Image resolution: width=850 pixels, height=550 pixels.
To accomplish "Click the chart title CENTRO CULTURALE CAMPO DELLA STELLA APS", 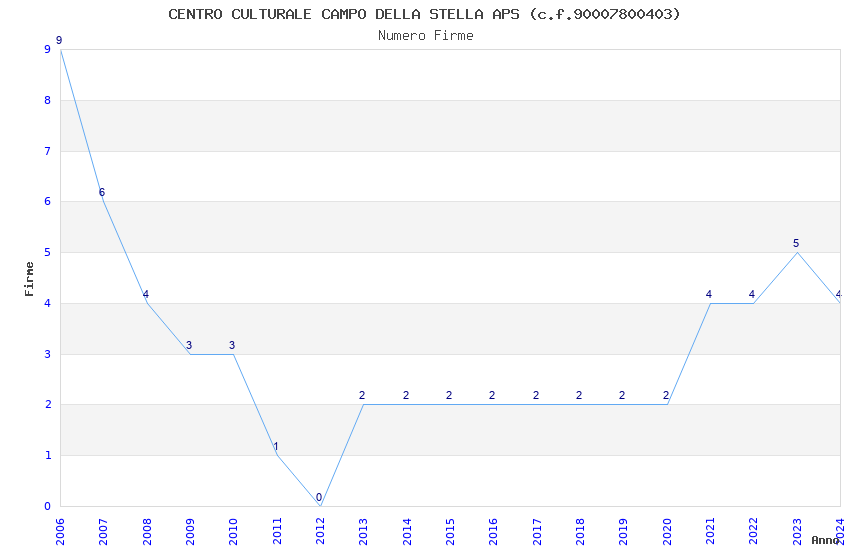I will 424,14.
